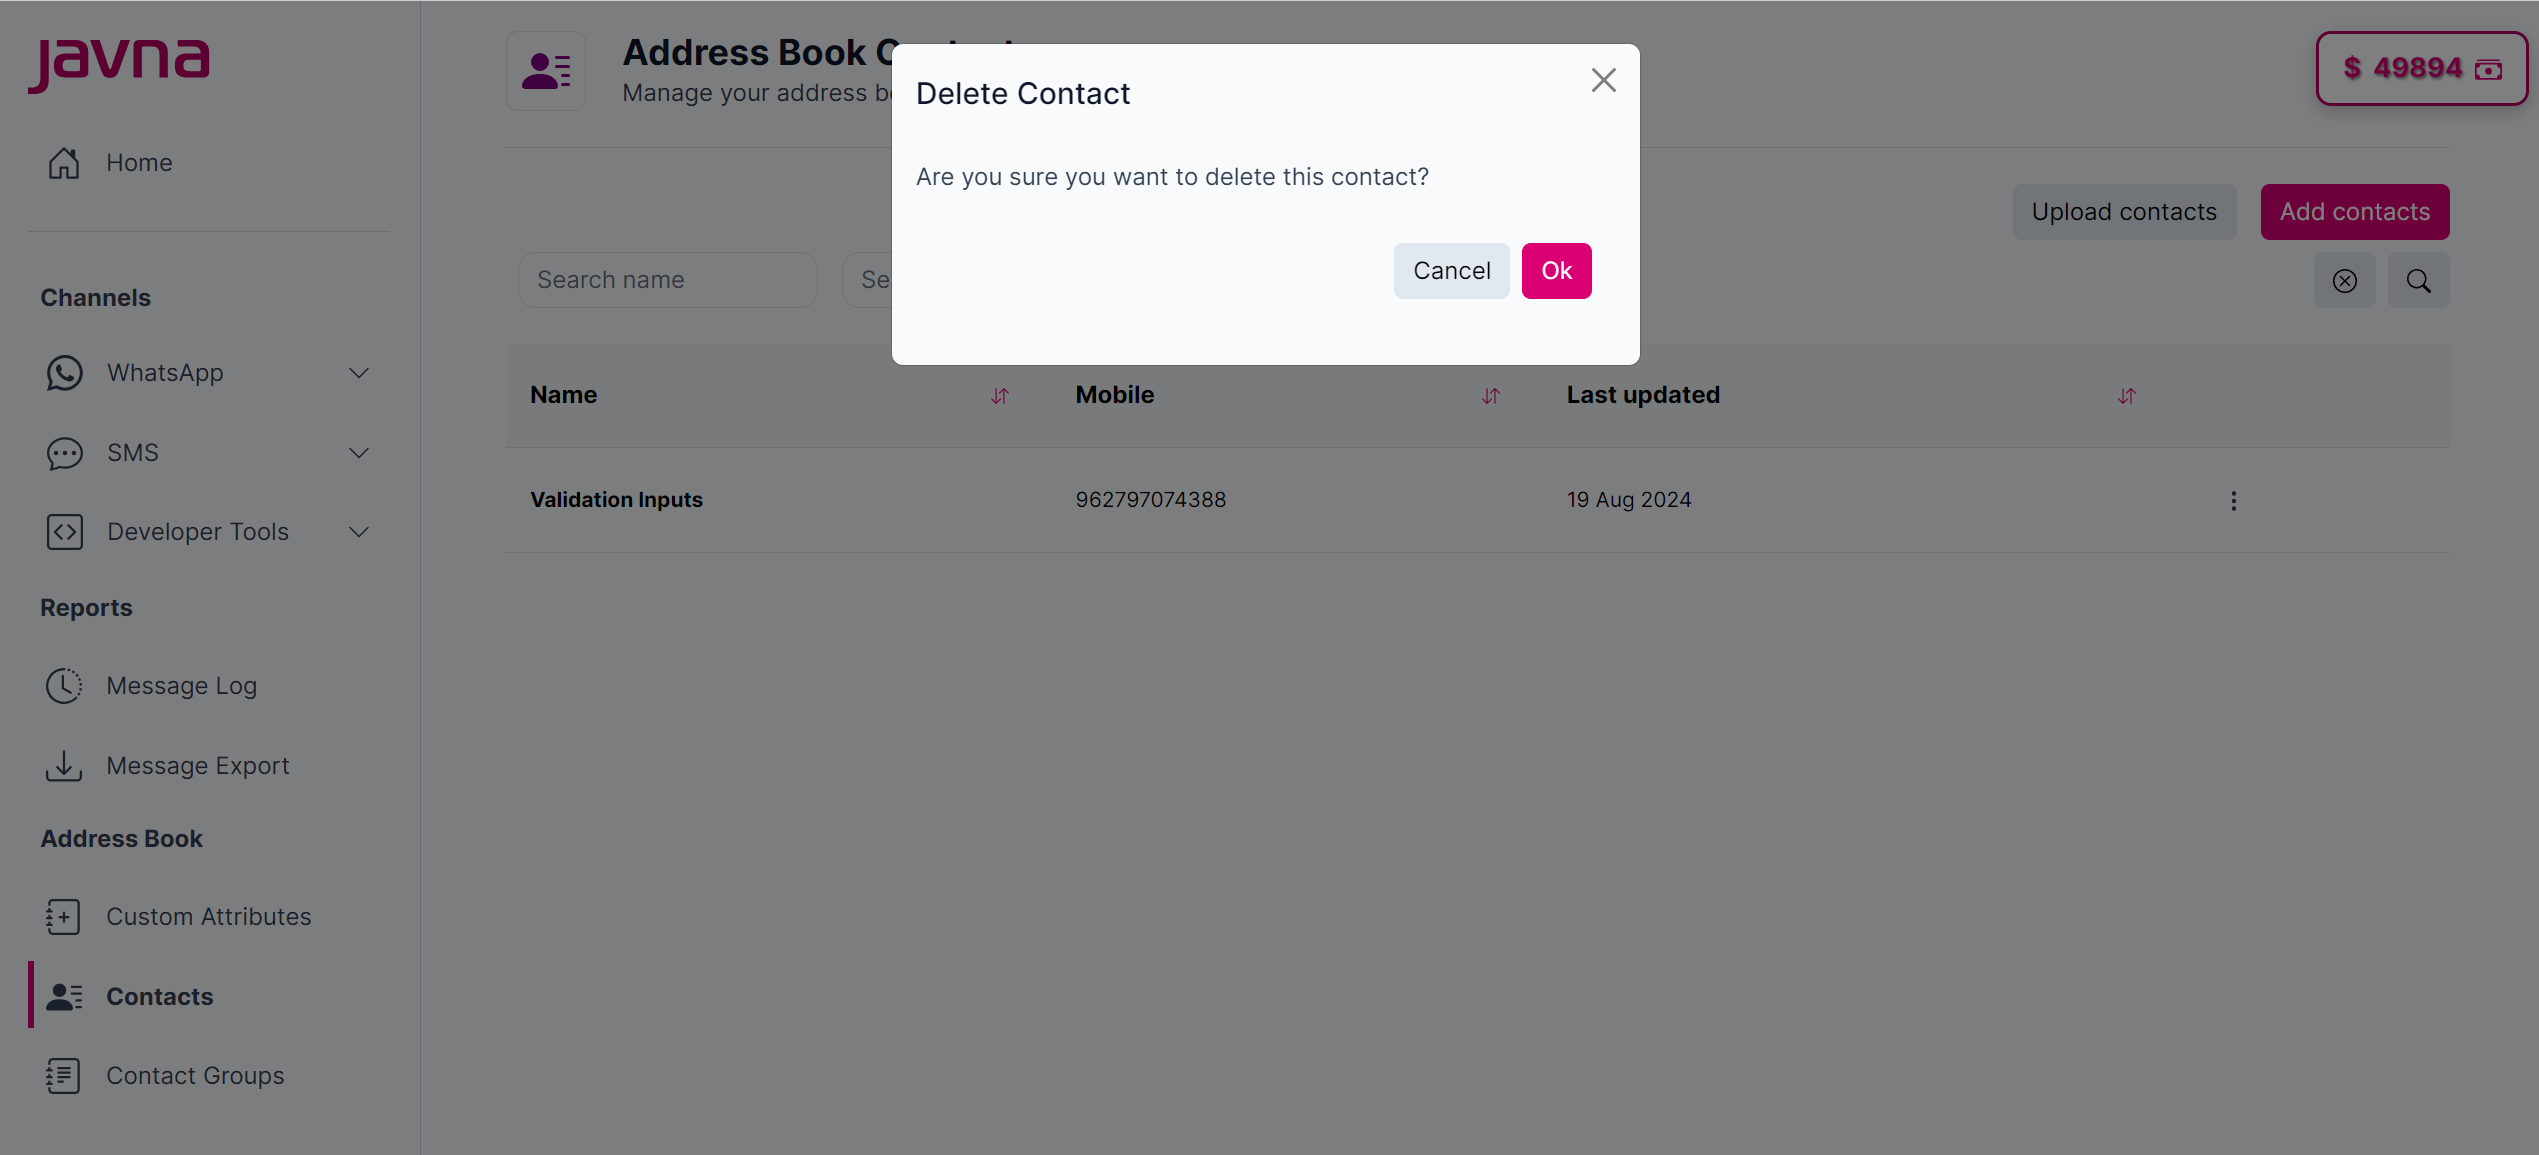Click the search magnifier icon

tap(2418, 280)
